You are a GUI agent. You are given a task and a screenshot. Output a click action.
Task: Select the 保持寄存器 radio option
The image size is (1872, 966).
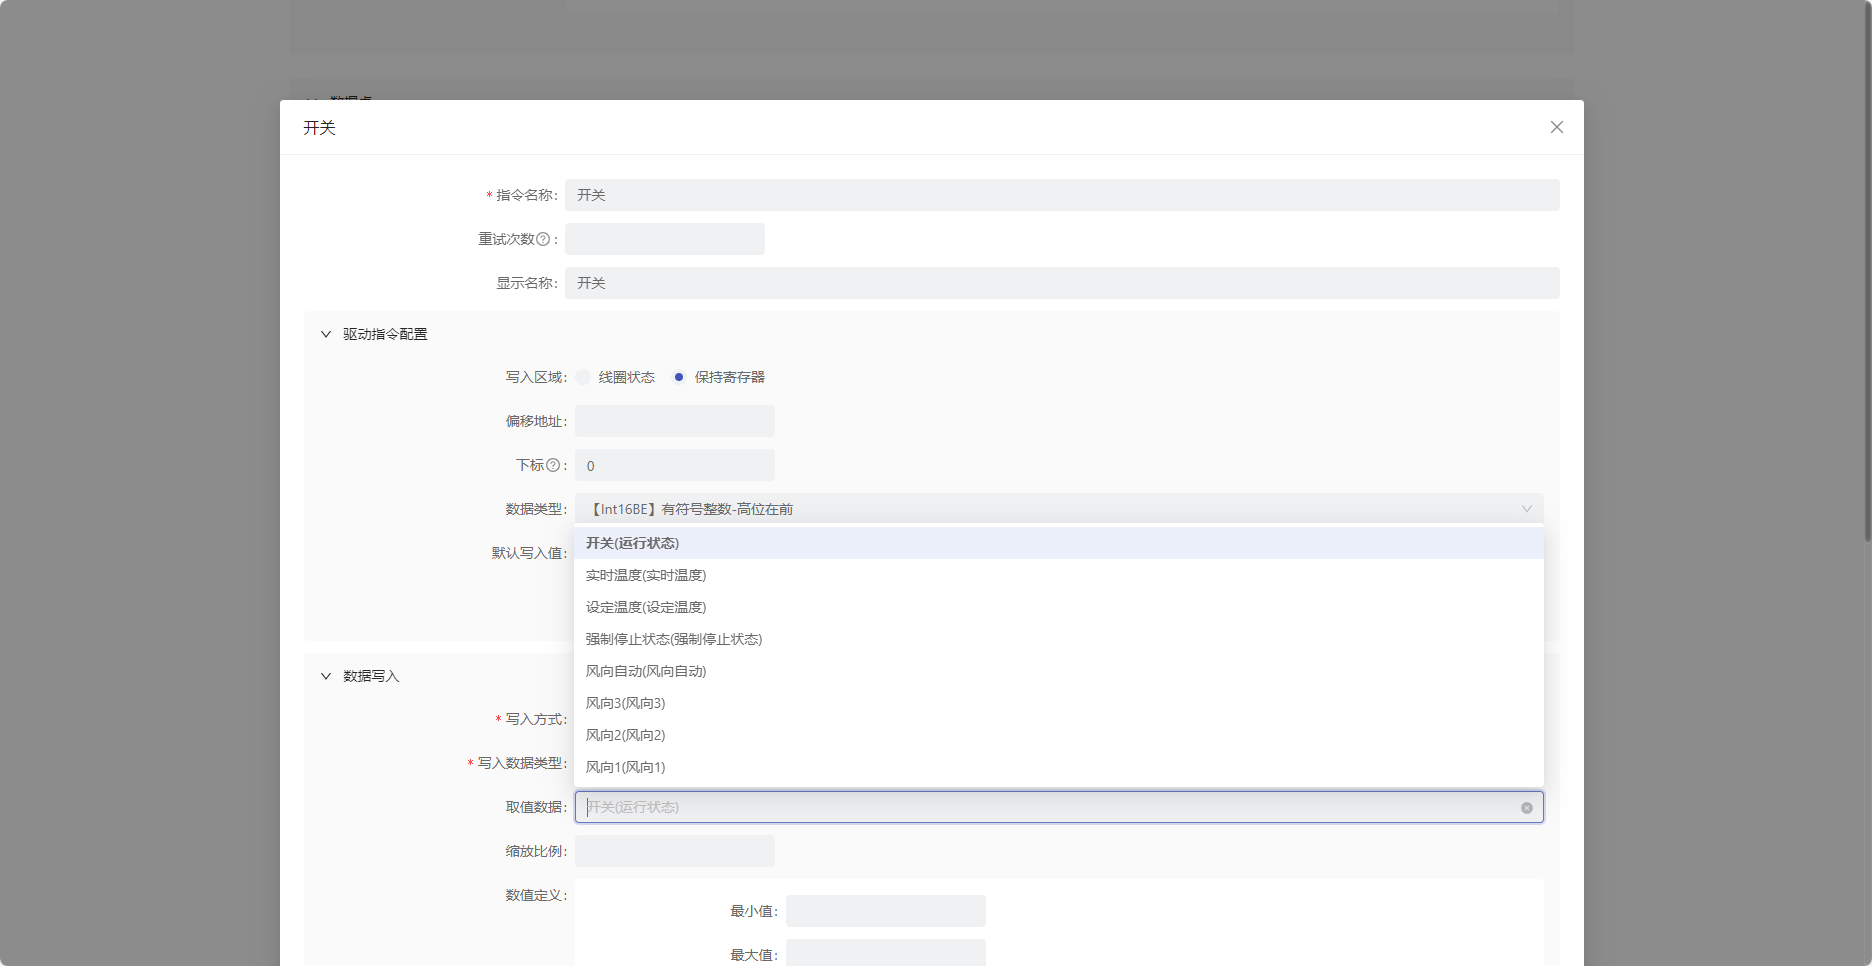click(679, 377)
